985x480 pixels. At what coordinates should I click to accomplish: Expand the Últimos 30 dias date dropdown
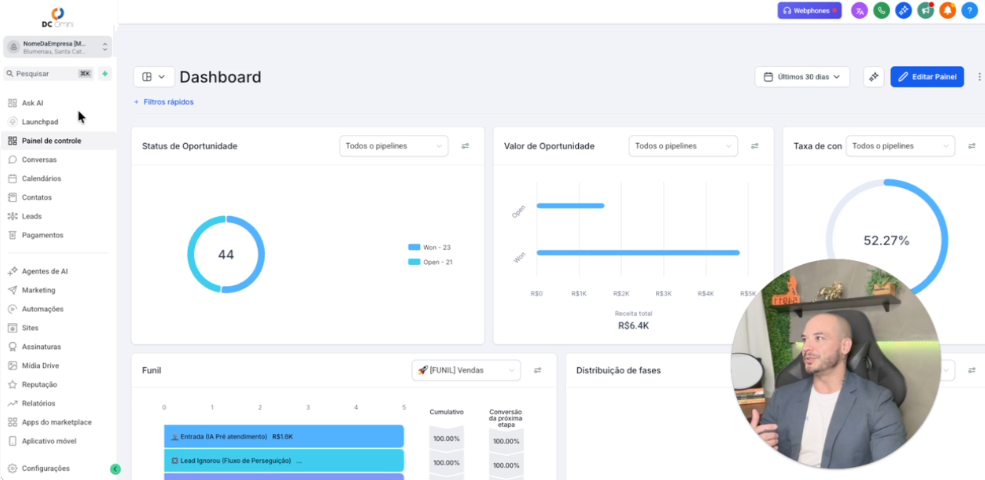pos(802,77)
